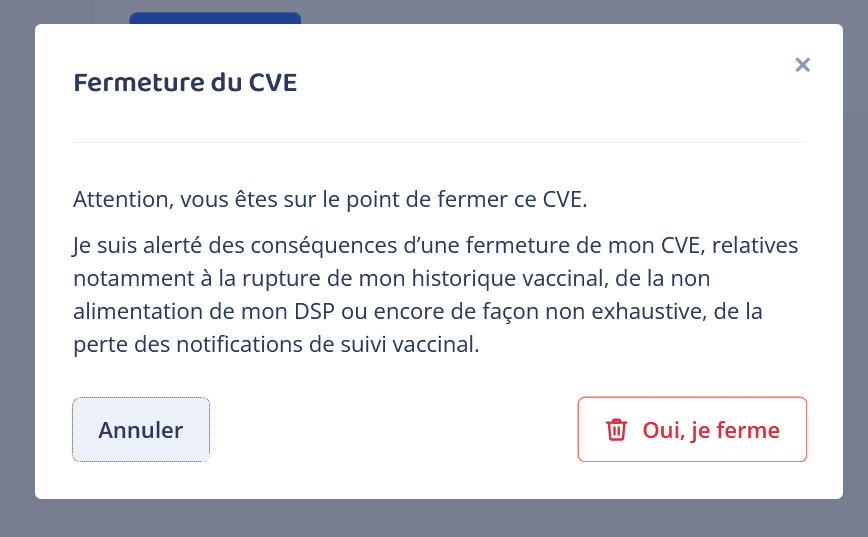Click the dimmed overlay above the dialog's right side

click(x=650, y=11)
